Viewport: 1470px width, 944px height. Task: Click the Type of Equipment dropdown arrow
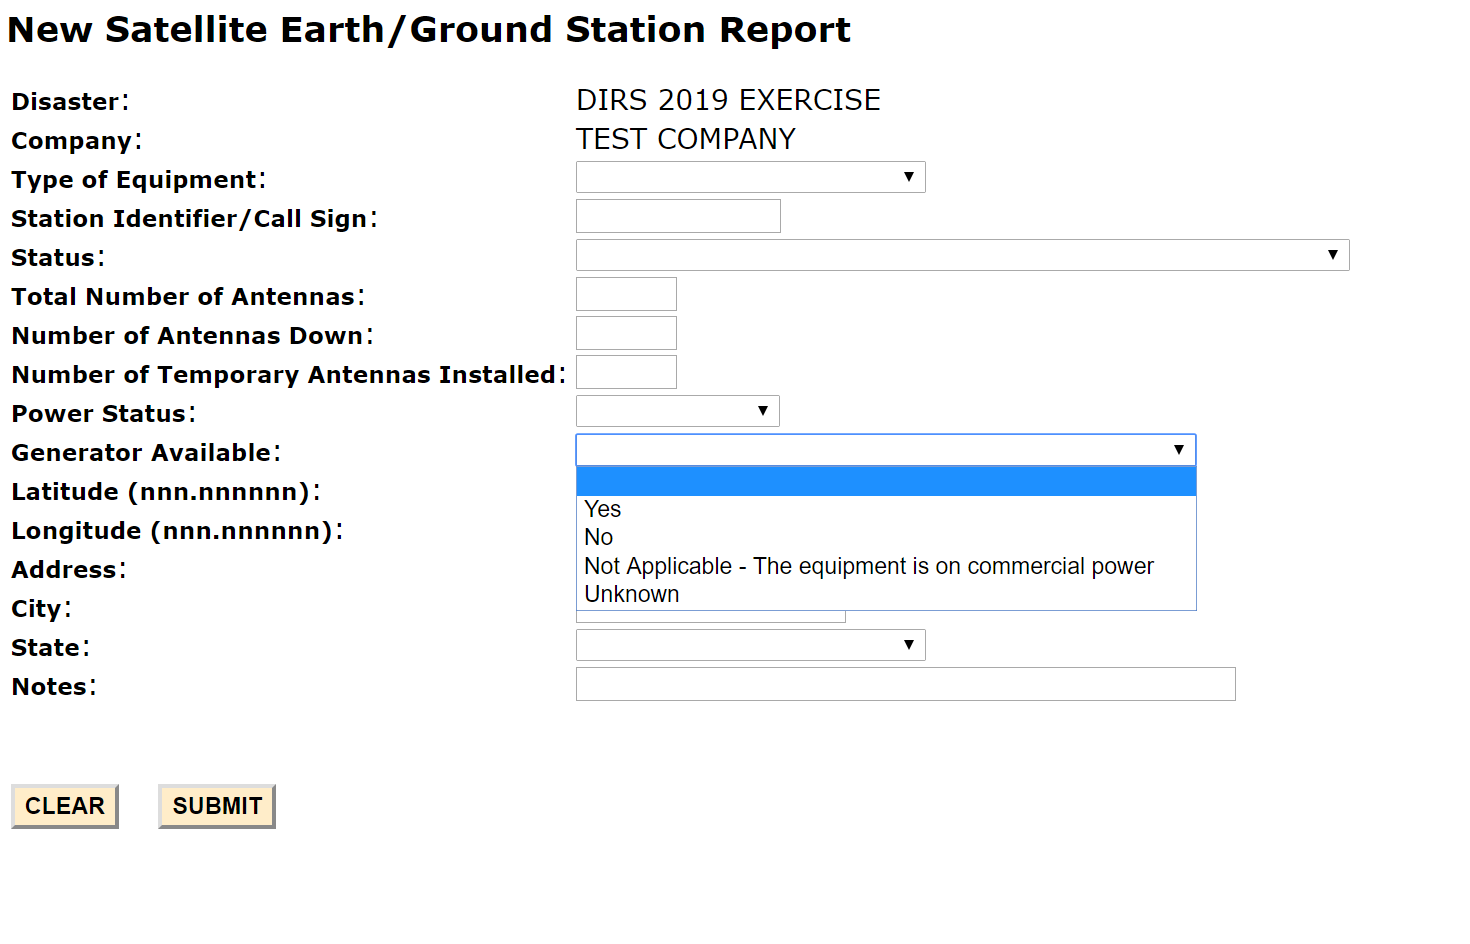point(909,177)
